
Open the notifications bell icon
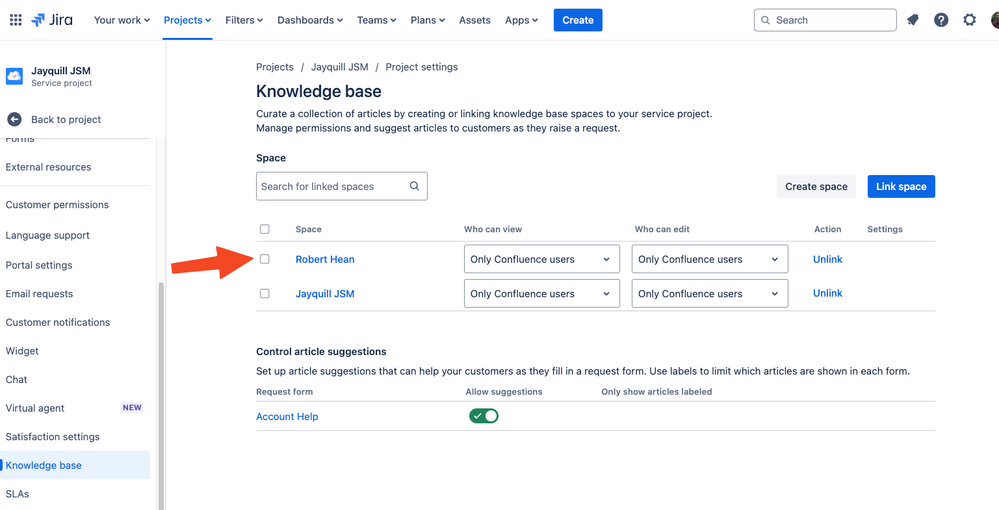point(913,20)
